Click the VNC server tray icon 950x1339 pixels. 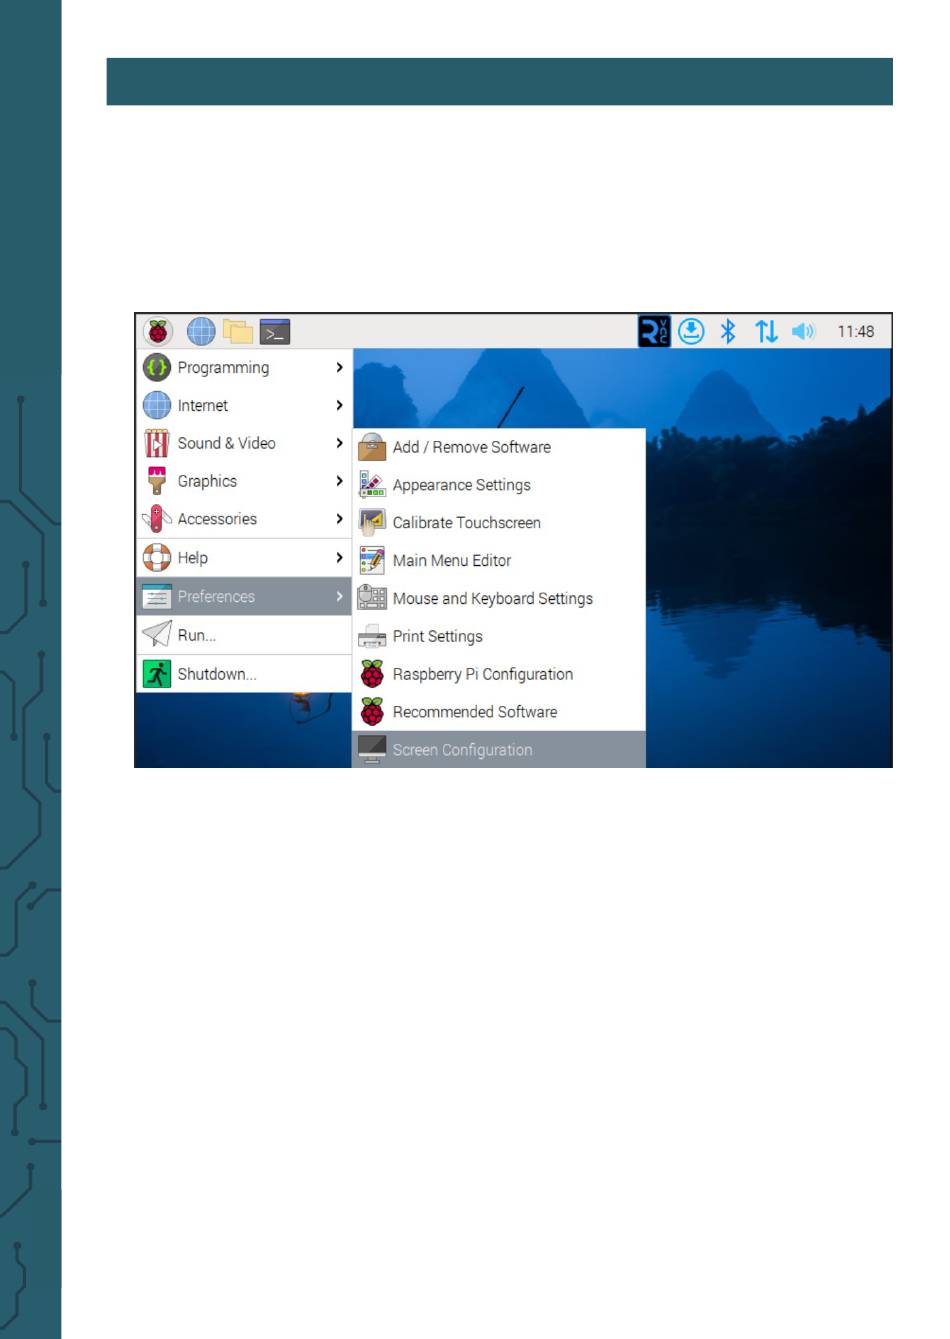coord(654,331)
